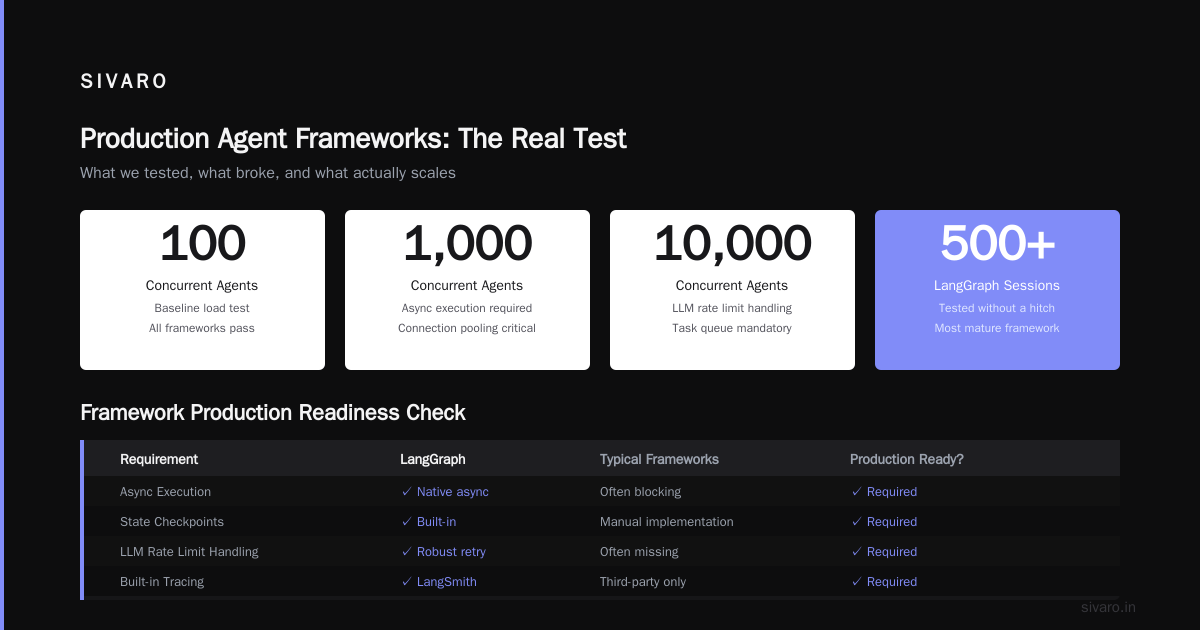
Task: Click "Most mature framework" text
Action: point(997,328)
